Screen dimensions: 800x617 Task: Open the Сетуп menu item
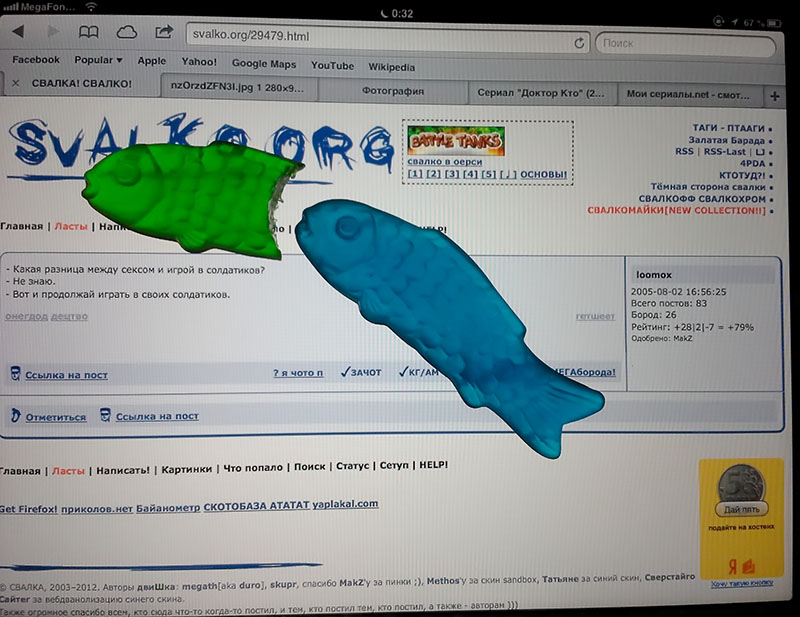[x=394, y=465]
